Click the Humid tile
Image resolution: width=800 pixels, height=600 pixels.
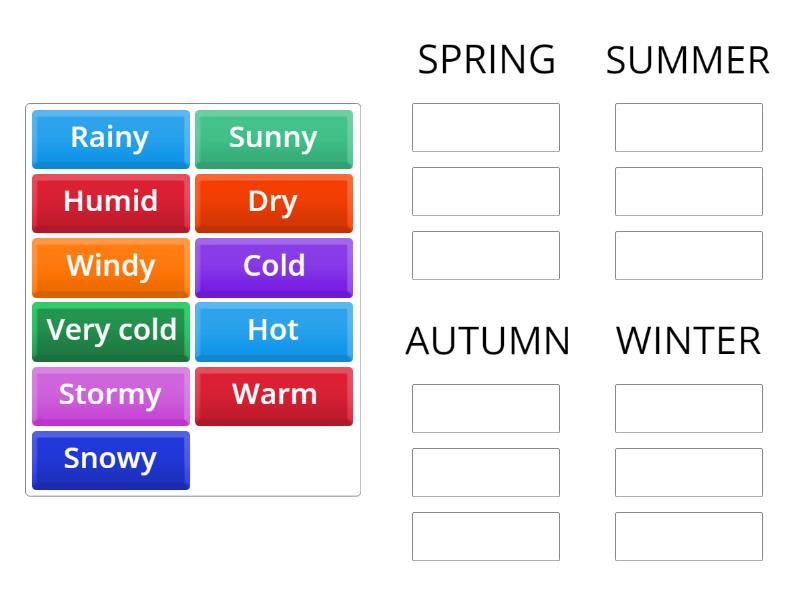(110, 203)
